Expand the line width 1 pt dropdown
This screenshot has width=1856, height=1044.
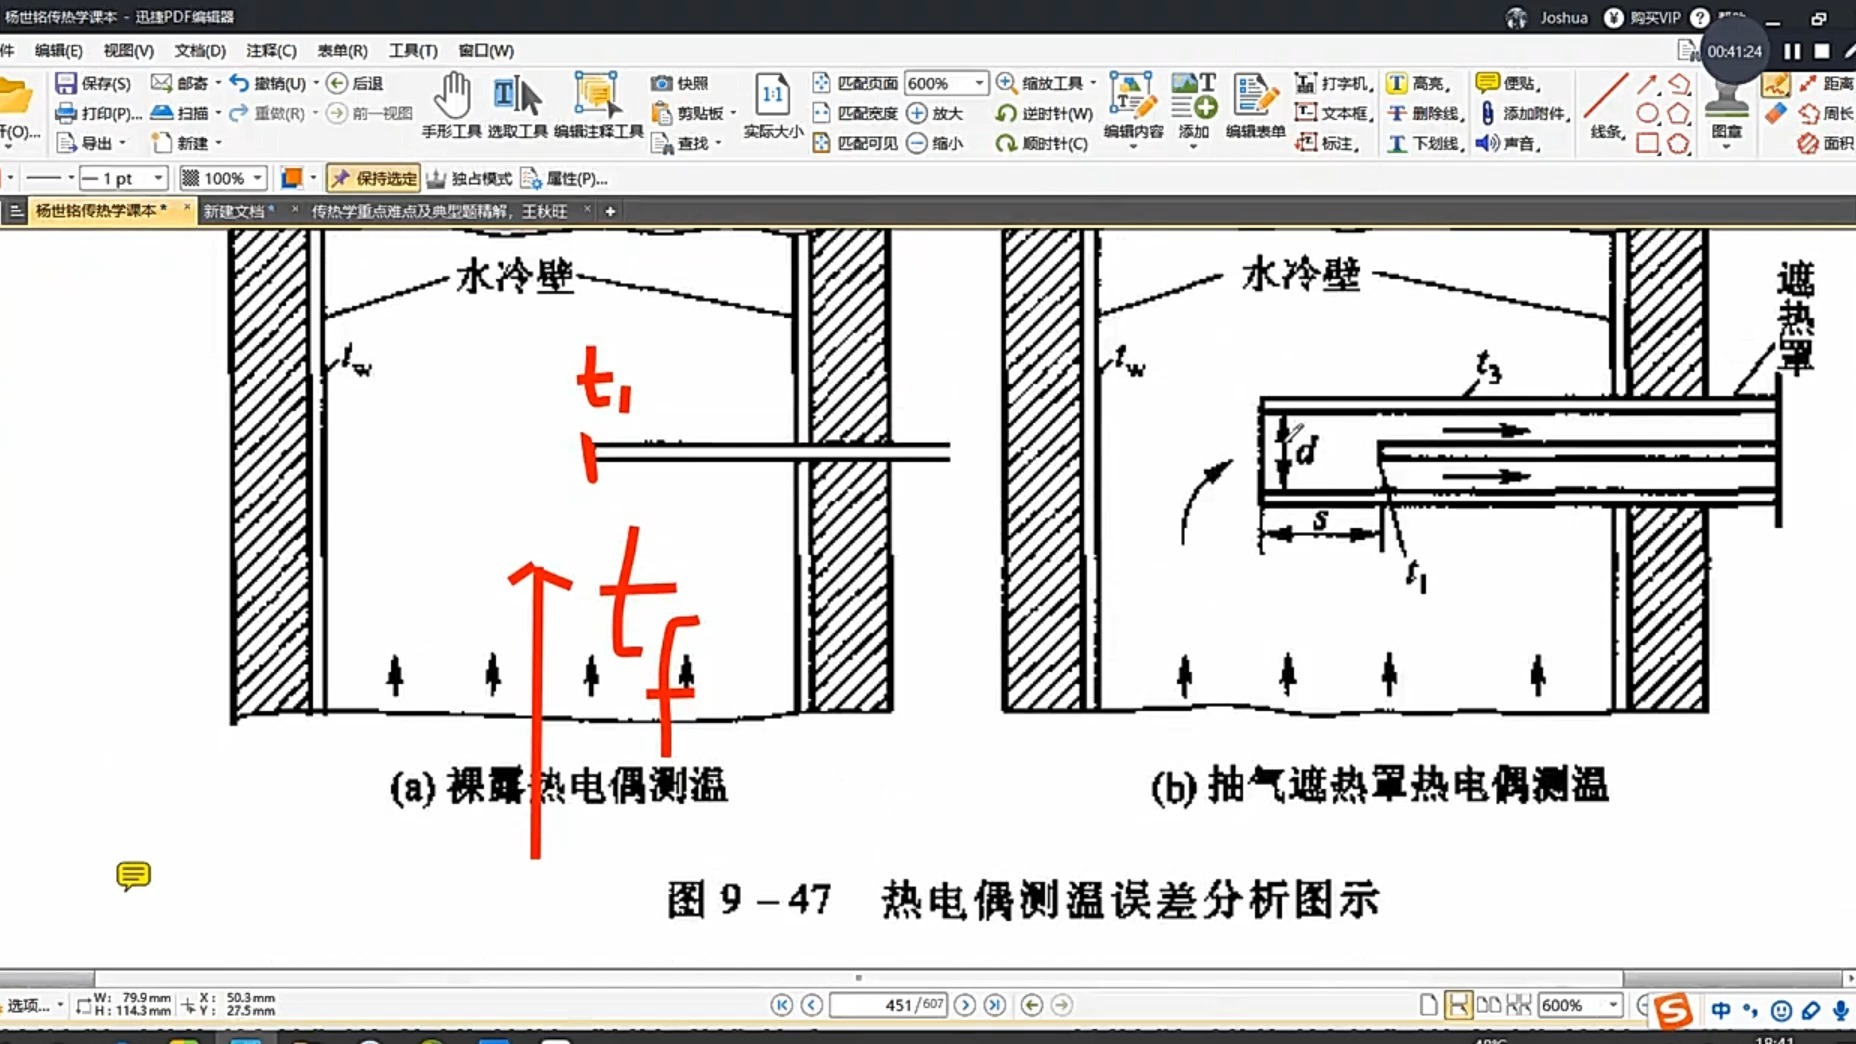click(x=158, y=178)
